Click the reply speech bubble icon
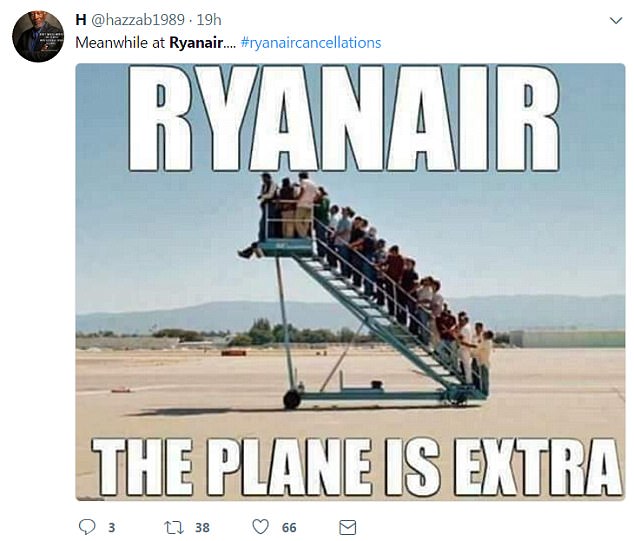Screen dimensions: 634x541 86,526
